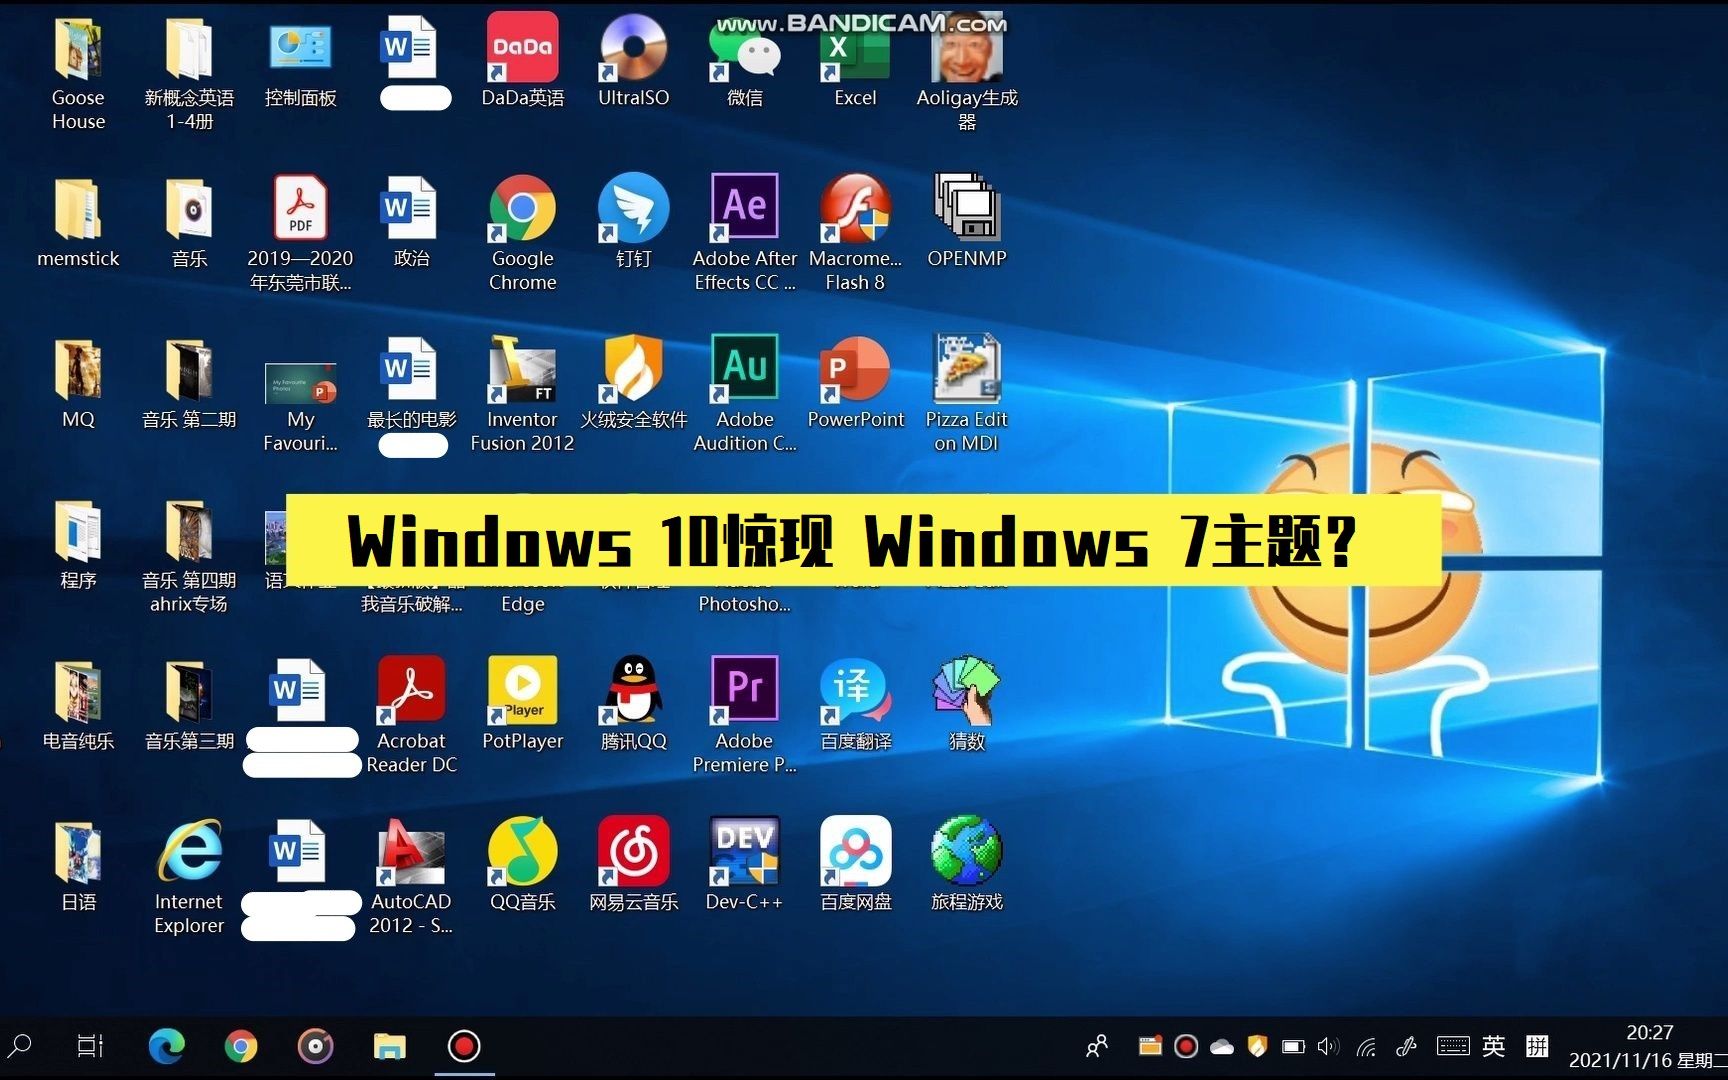Image resolution: width=1728 pixels, height=1080 pixels.
Task: Launch Macromedia Flash 8
Action: point(855,234)
